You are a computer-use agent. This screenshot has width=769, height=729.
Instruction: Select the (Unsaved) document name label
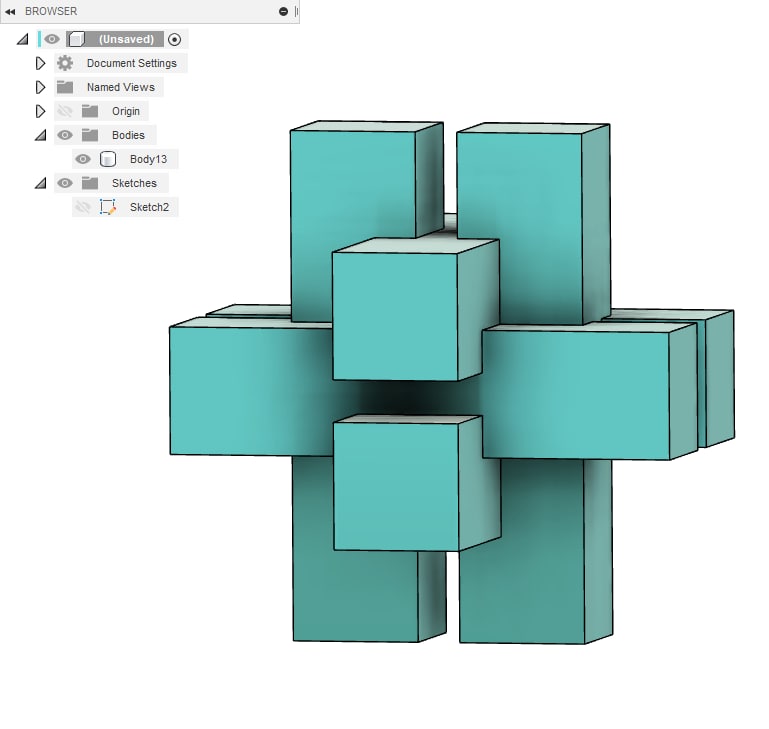point(127,39)
